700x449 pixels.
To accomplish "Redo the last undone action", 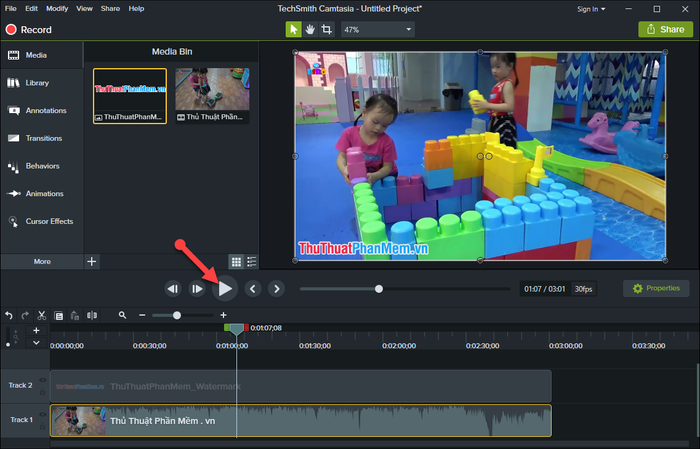I will [x=25, y=316].
